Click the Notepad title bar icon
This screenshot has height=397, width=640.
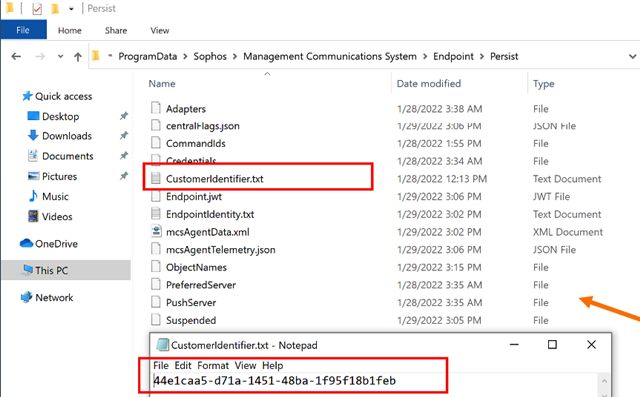point(162,345)
